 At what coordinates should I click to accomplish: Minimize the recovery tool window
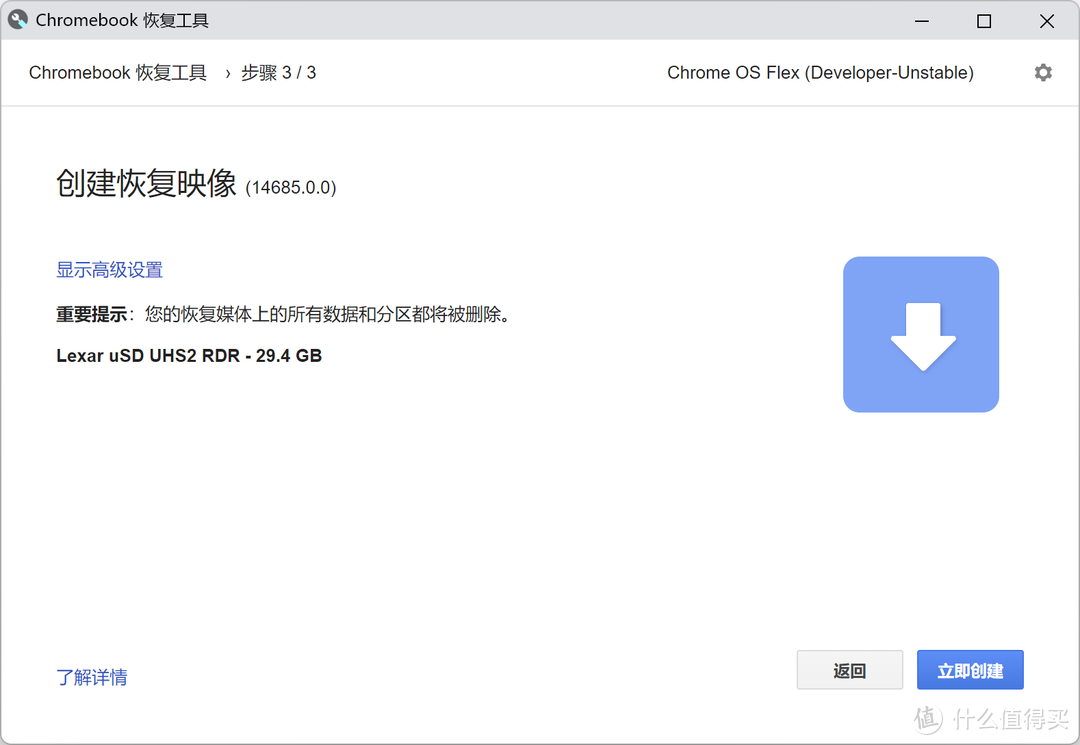click(x=920, y=20)
